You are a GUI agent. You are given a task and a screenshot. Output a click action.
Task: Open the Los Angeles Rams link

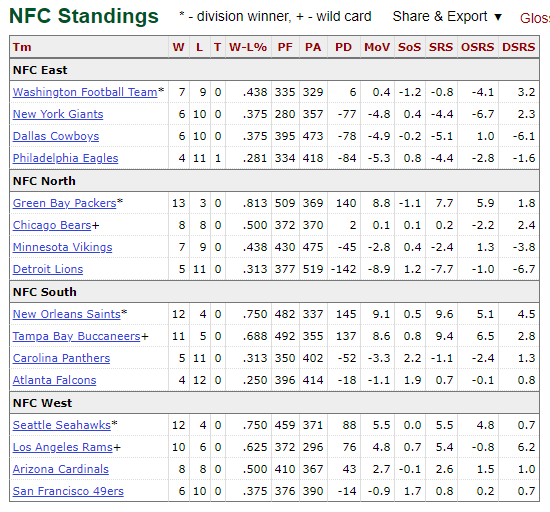click(x=63, y=447)
